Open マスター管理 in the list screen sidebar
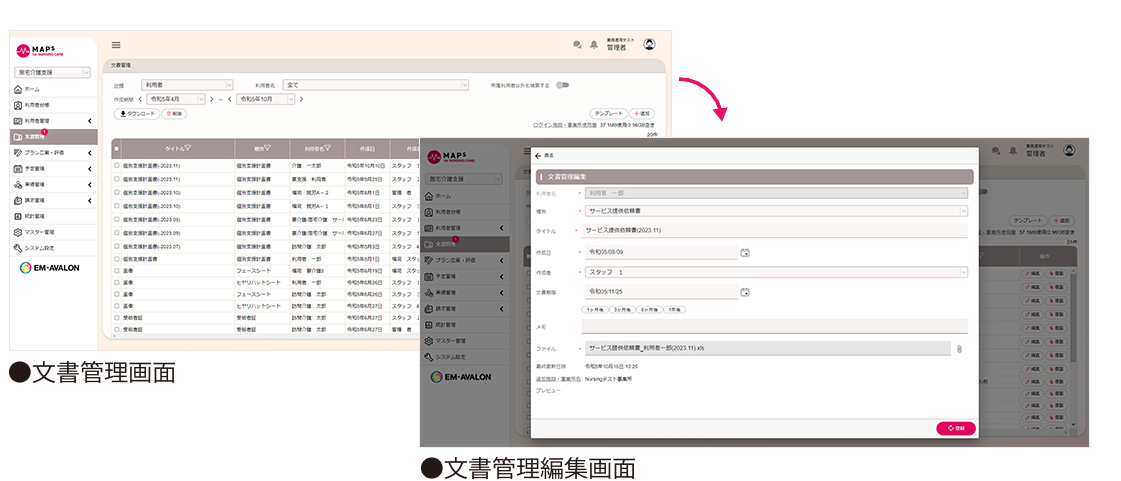 pyautogui.click(x=54, y=232)
